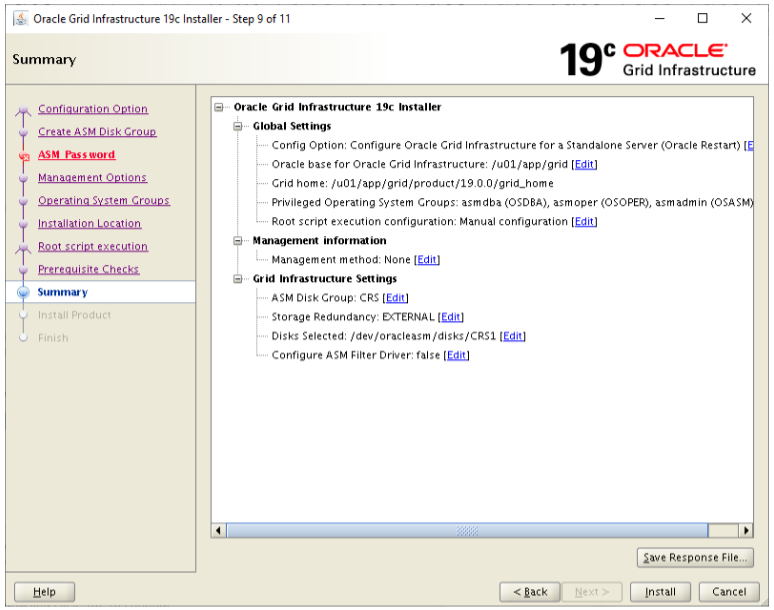This screenshot has width=774, height=610.
Task: Go to the Configuration Option step
Action: [93, 109]
